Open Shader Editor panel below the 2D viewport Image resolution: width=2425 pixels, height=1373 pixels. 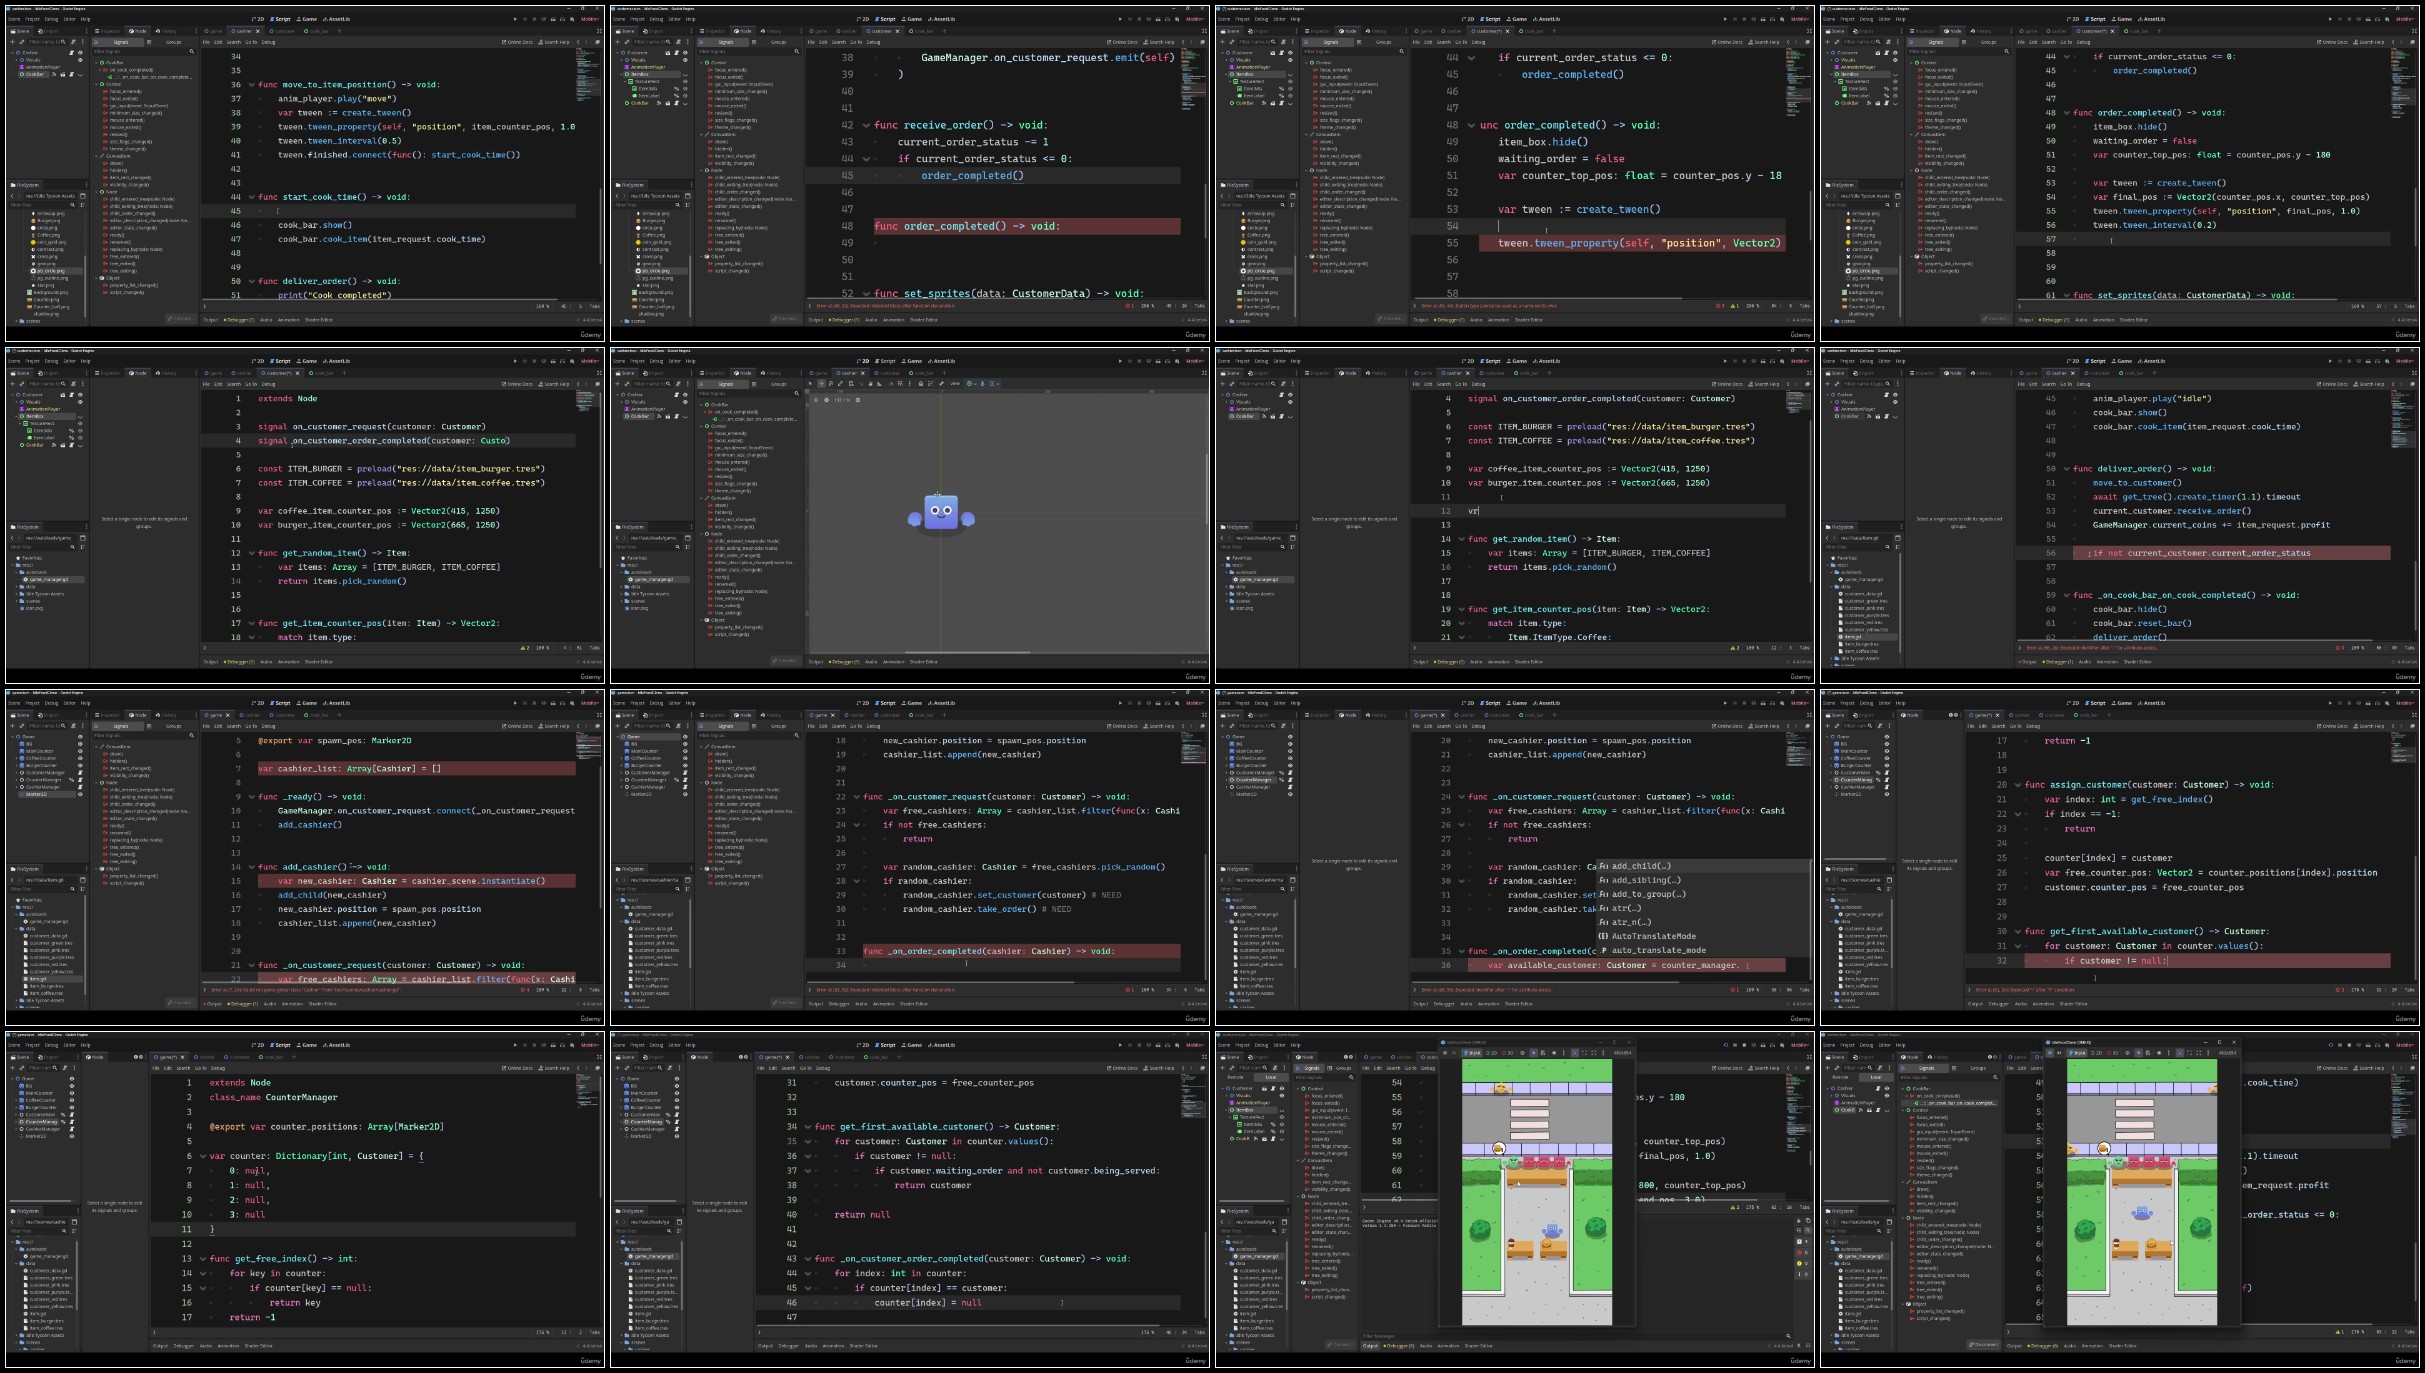pos(924,662)
